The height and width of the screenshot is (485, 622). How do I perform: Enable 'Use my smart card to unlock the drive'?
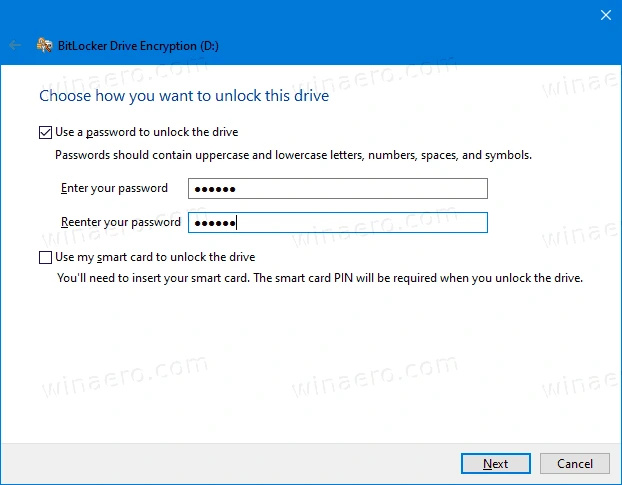click(45, 257)
